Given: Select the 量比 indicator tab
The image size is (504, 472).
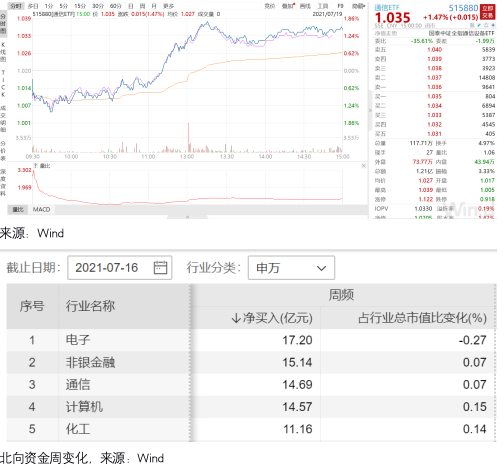Looking at the screenshot, I should [18, 209].
